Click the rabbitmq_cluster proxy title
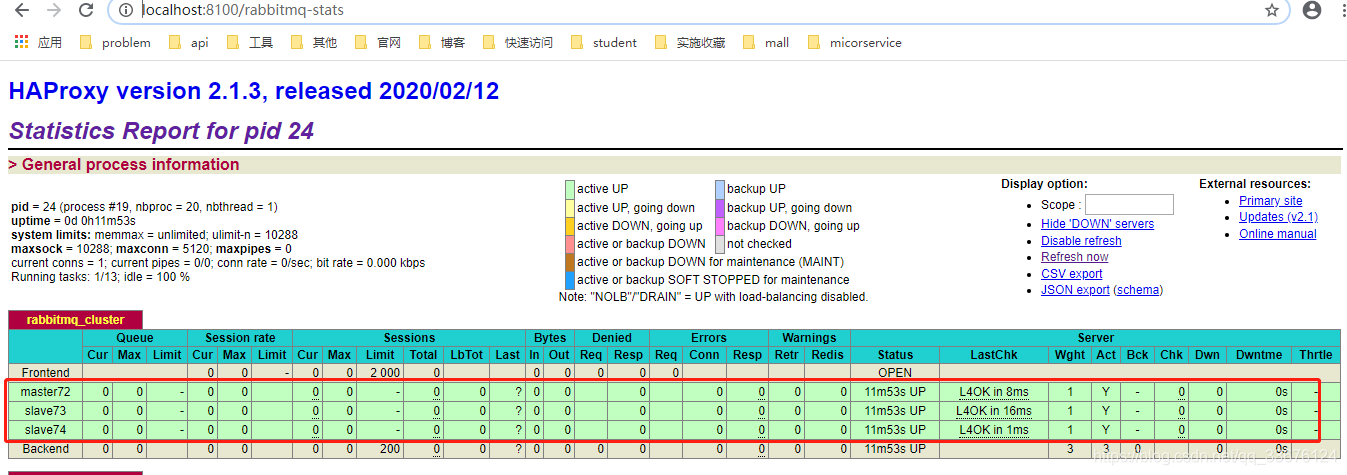Image resolution: width=1347 pixels, height=475 pixels. [x=75, y=320]
